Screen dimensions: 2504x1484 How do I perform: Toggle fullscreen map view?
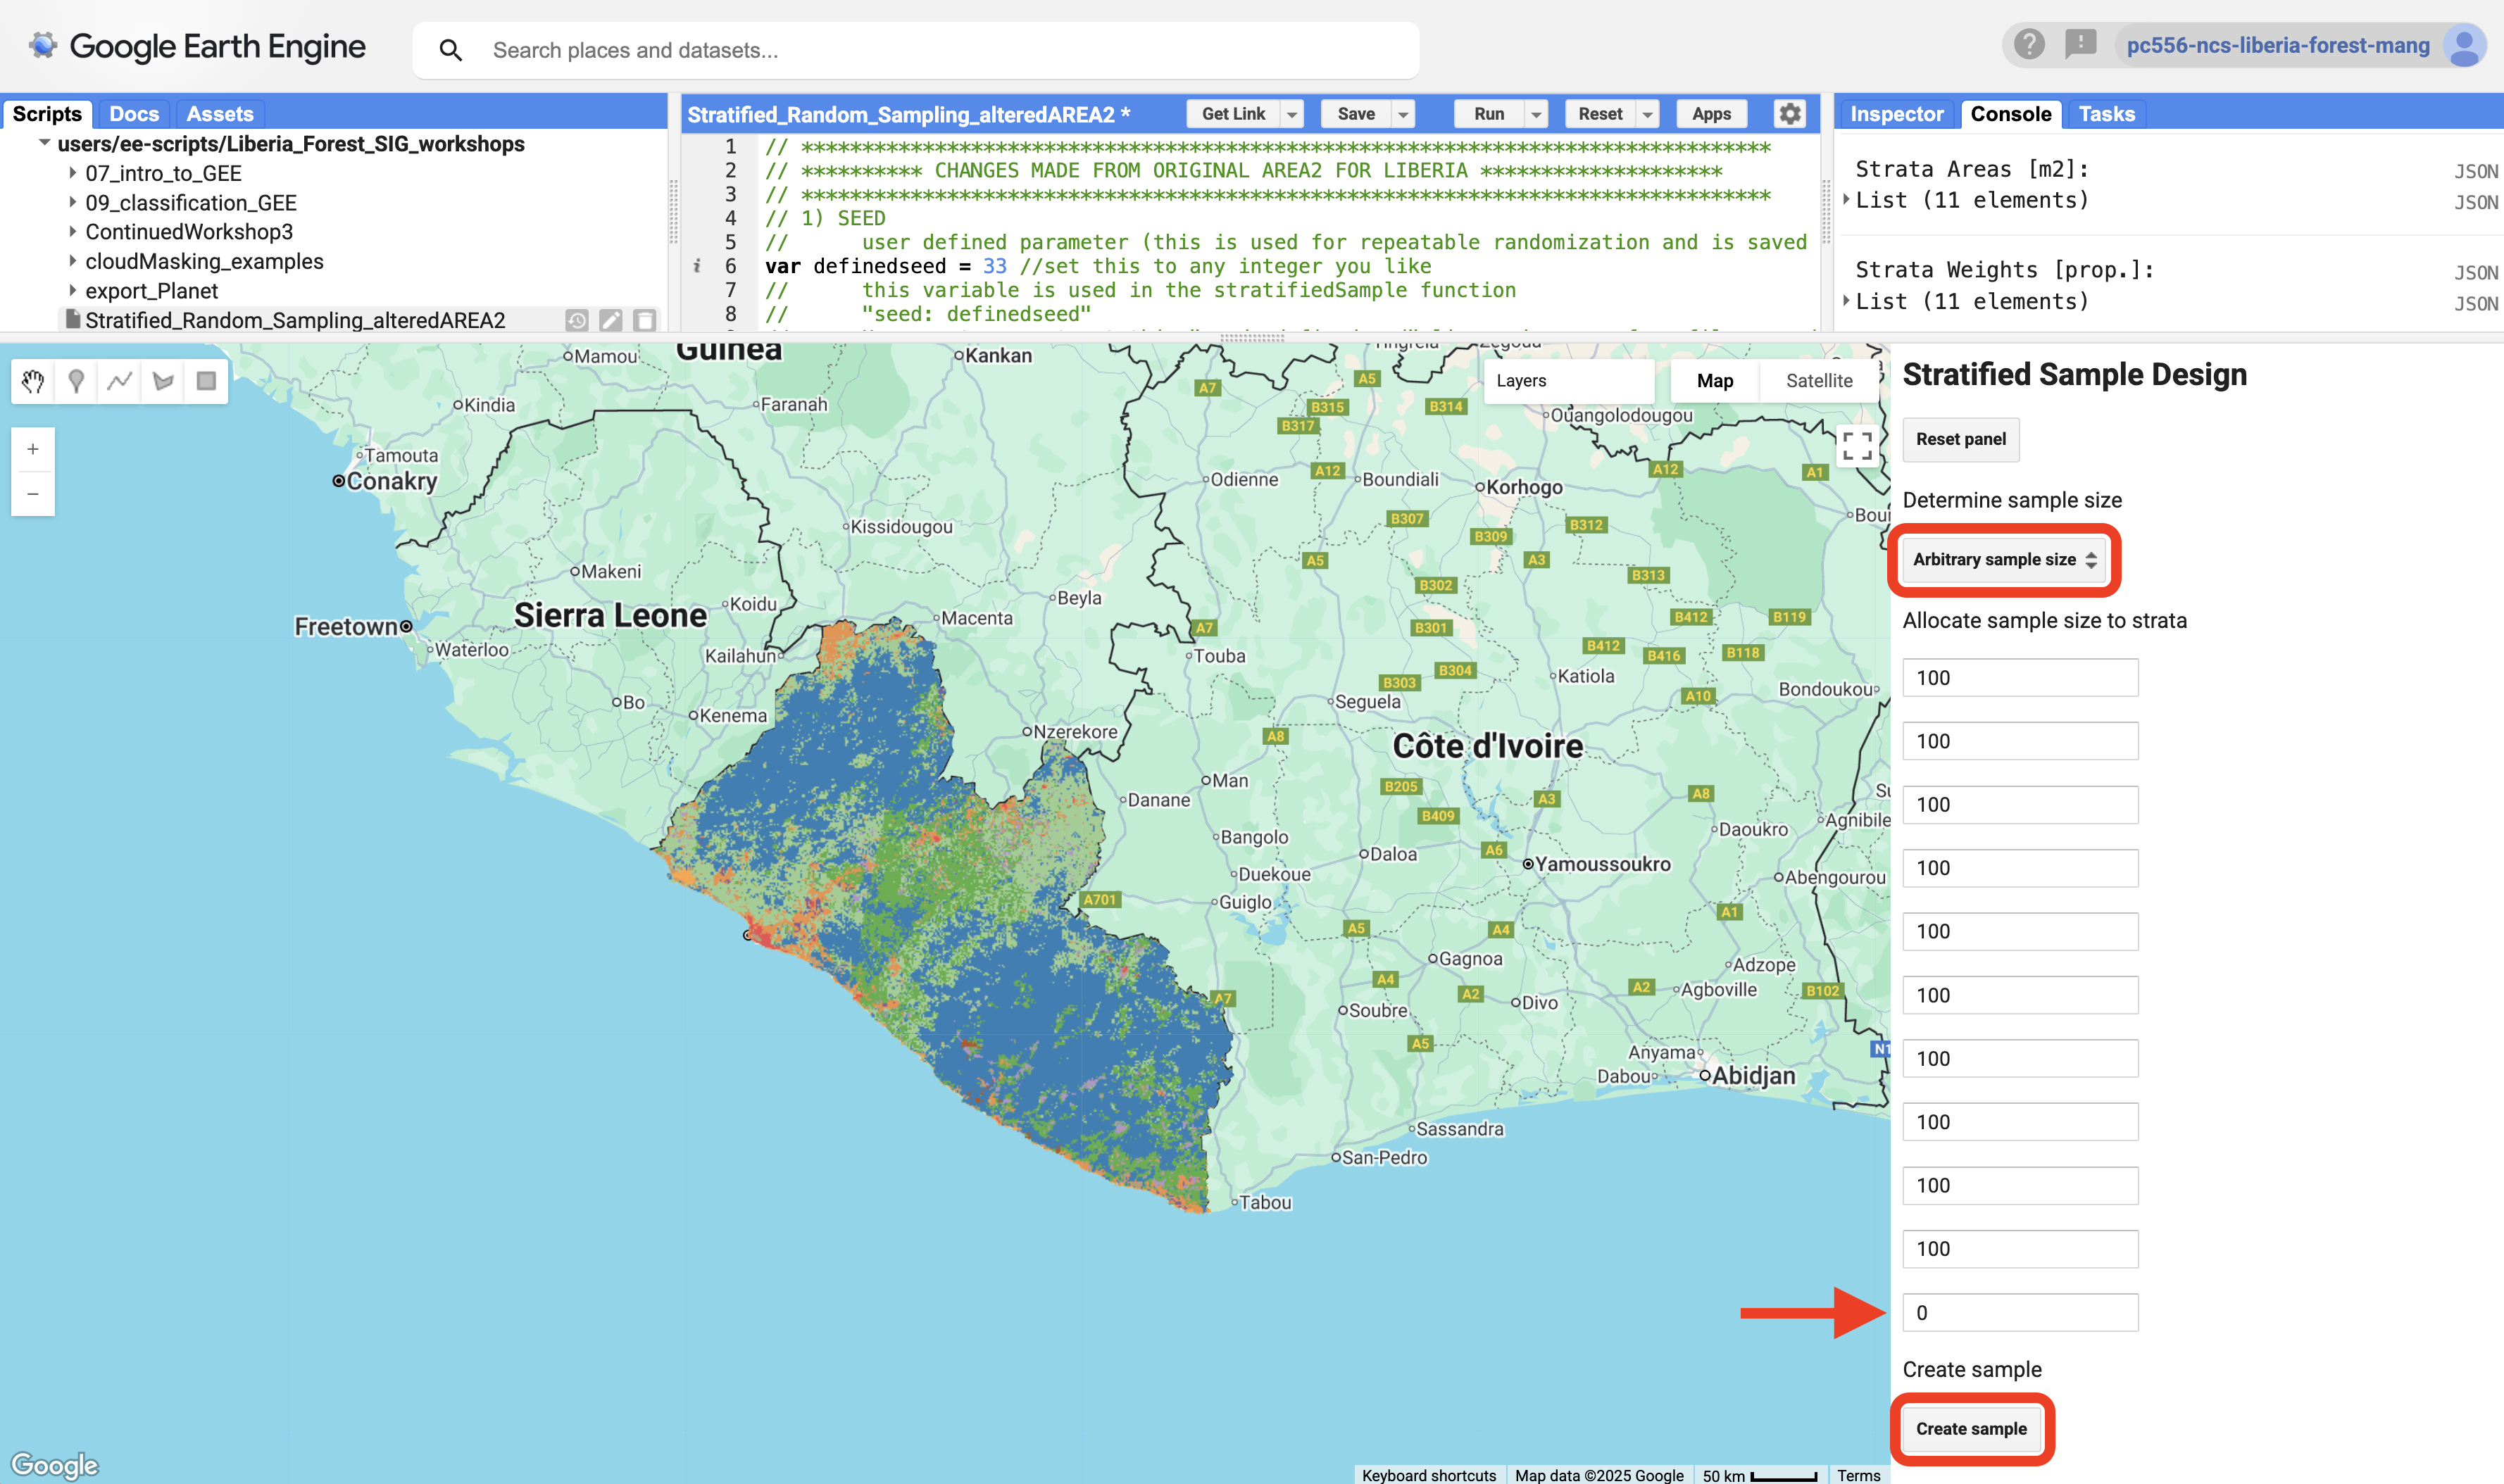pyautogui.click(x=1857, y=446)
